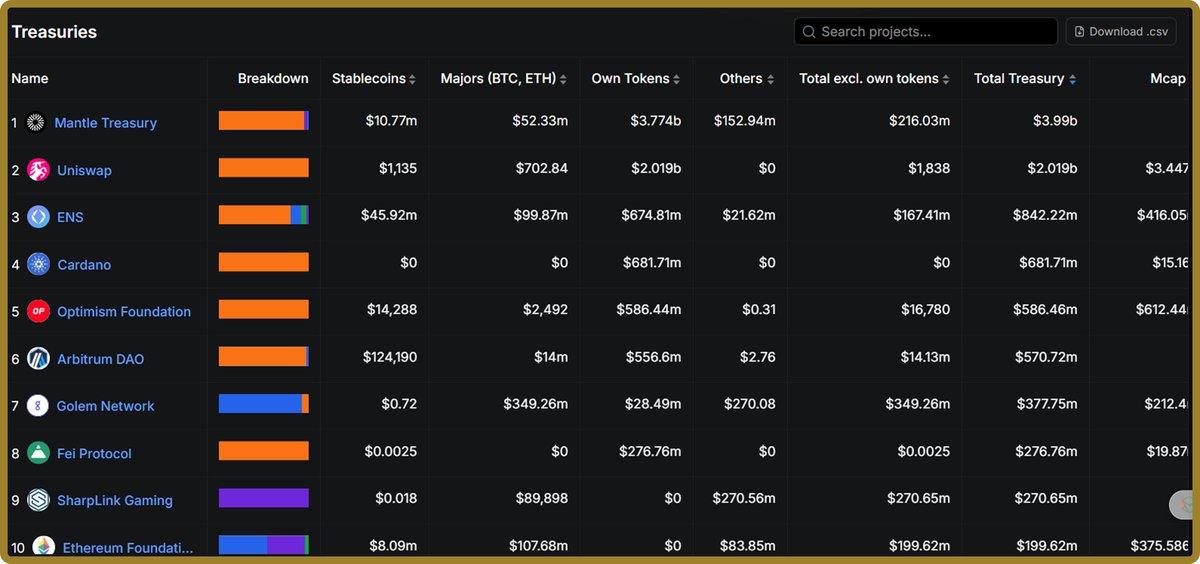Open the Arbitrum DAO link
Viewport: 1200px width, 564px height.
100,358
